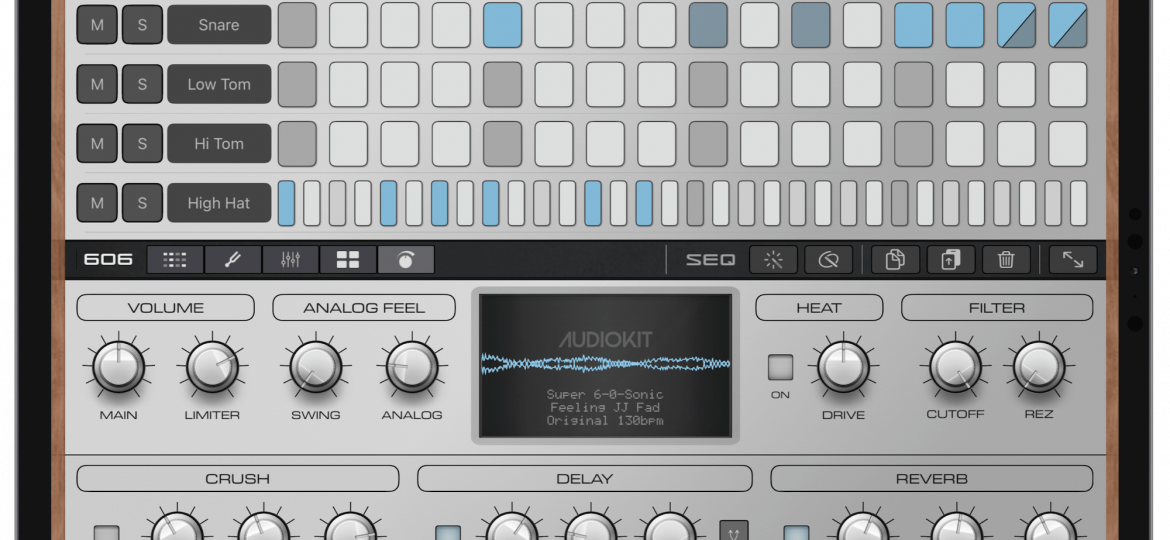Click the delay sync icon button
Viewport: 1170px width, 540px height.
[x=733, y=530]
